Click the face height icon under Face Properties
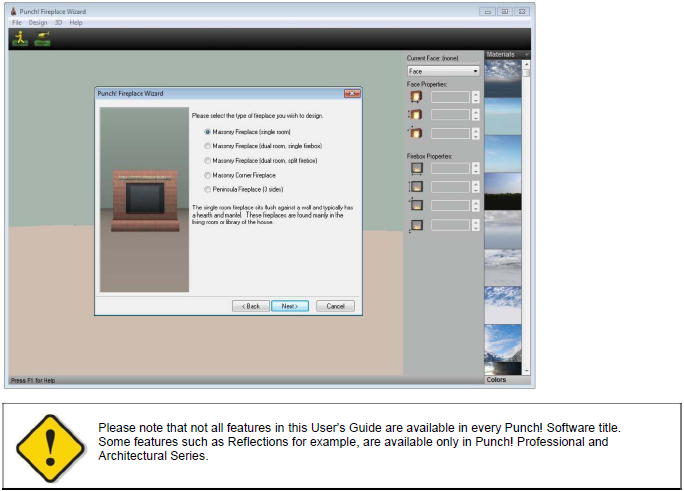Image resolution: width=684 pixels, height=491 pixels. point(415,115)
